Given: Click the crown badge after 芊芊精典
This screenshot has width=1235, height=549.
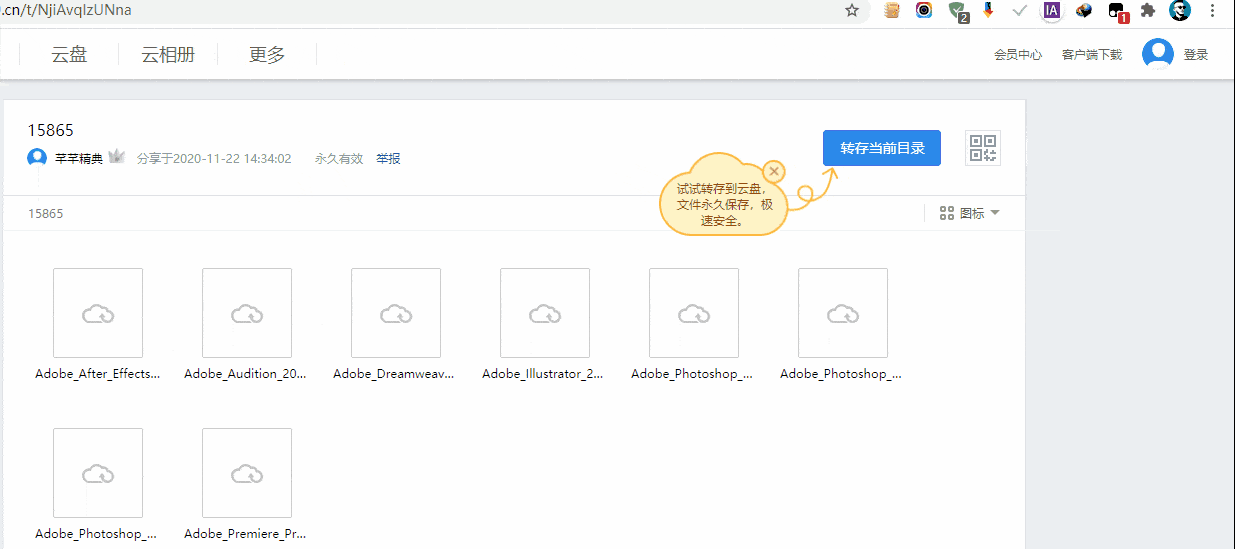Looking at the screenshot, I should click(116, 157).
